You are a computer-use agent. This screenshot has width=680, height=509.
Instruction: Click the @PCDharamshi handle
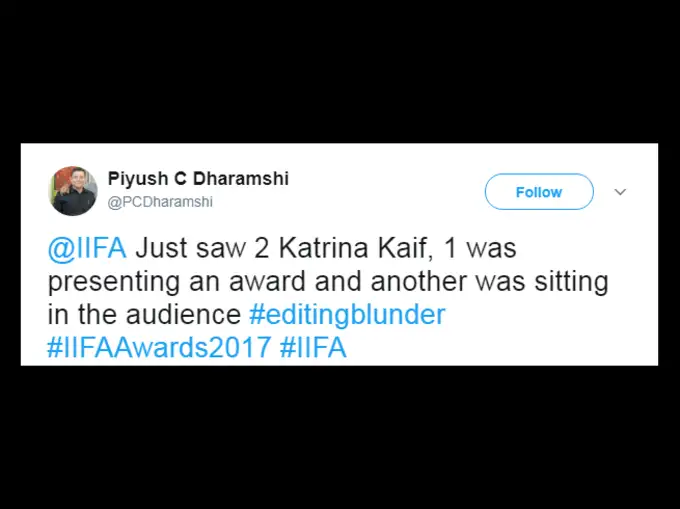(x=160, y=202)
